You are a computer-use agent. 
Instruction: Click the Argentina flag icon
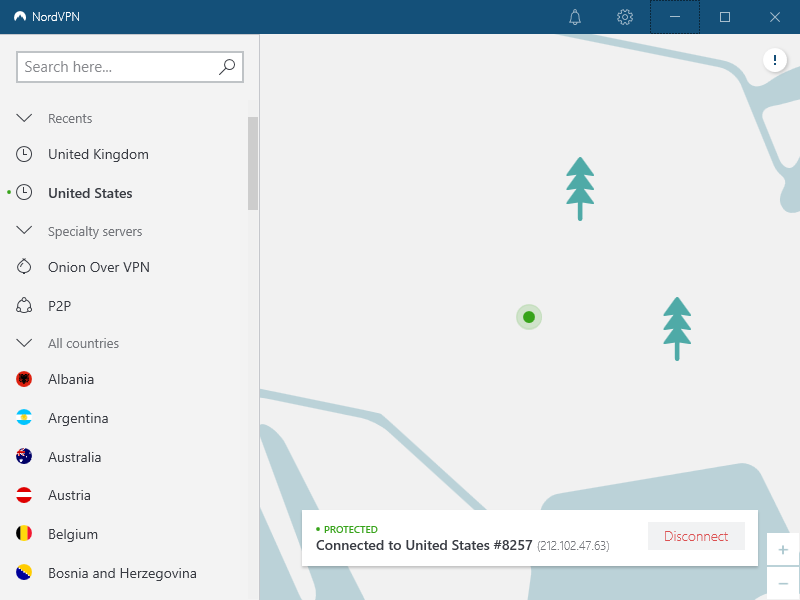coord(24,417)
